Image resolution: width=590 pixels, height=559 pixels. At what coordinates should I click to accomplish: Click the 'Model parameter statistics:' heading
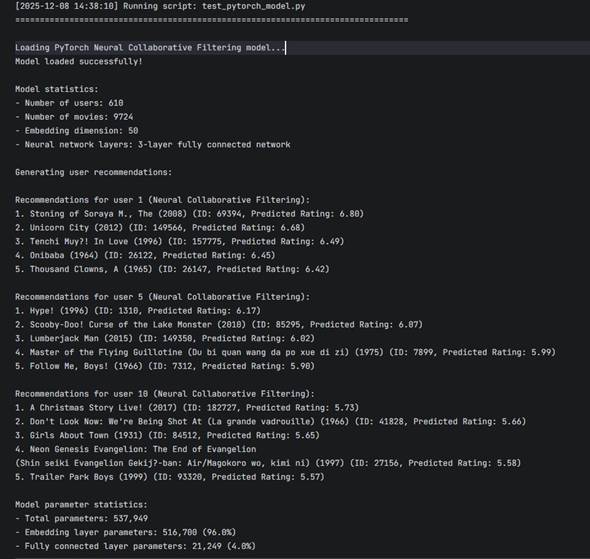tap(82, 505)
